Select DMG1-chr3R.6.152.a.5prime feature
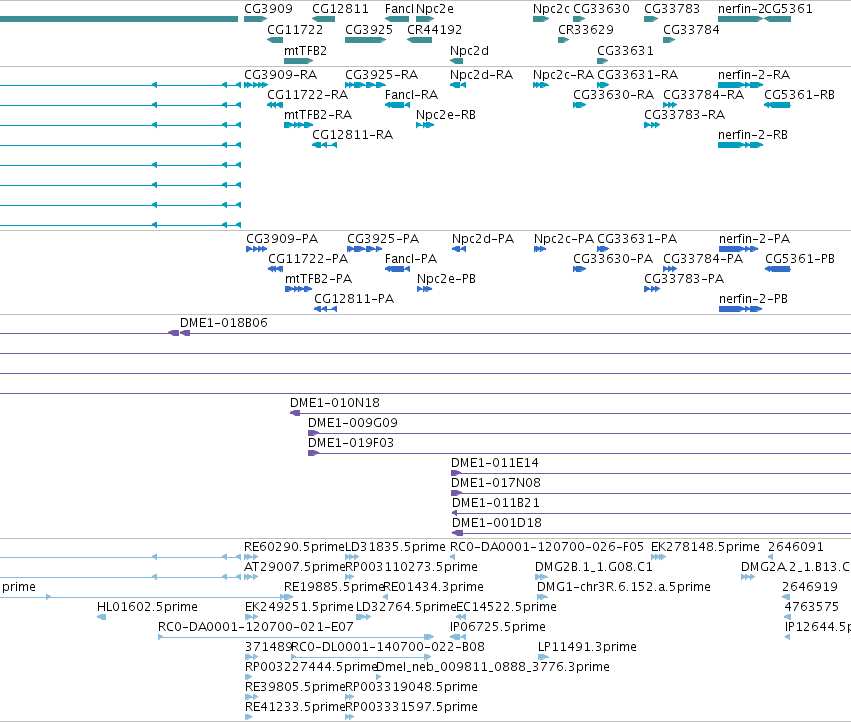 (x=542, y=597)
